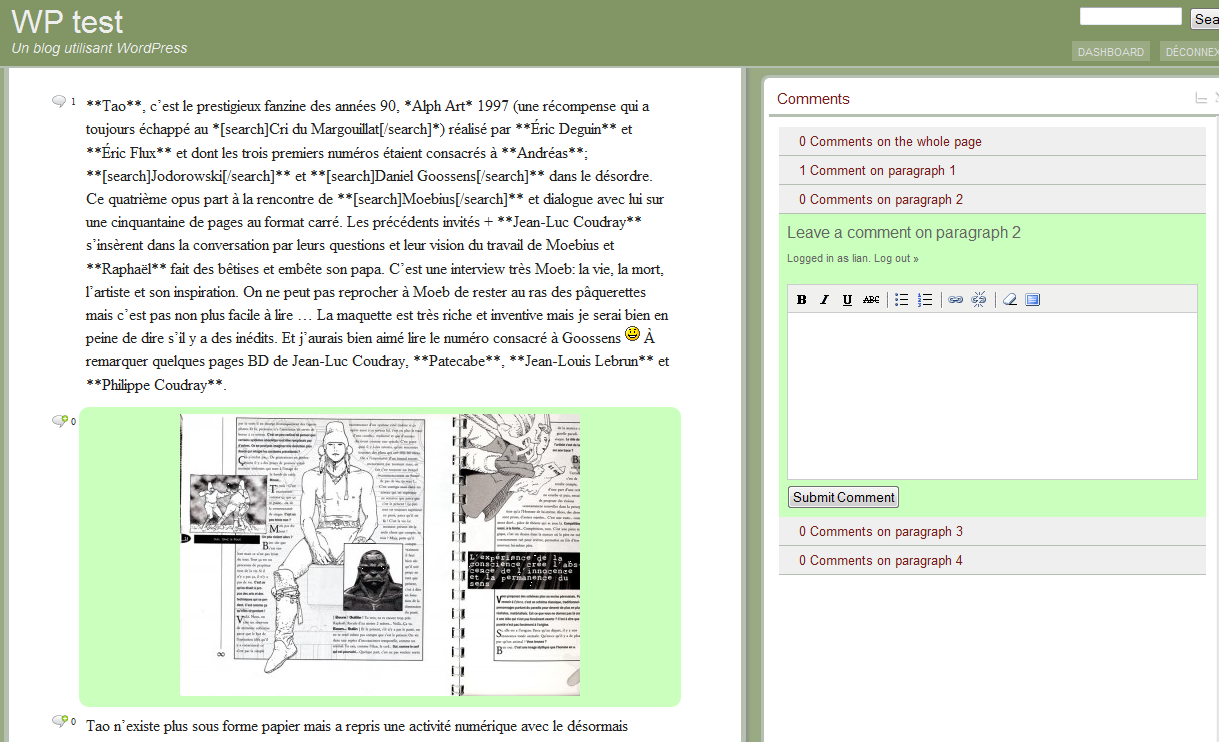The image size is (1219, 742).
Task: Click the comment bubble beside the 'Tao n'existe plus' paragraph
Action: (60, 721)
